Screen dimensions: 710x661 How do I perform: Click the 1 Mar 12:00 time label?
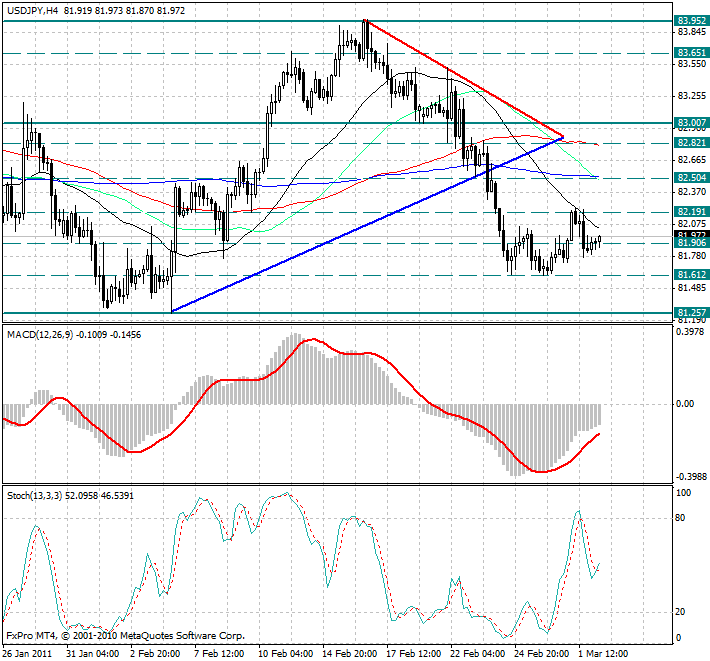604,654
